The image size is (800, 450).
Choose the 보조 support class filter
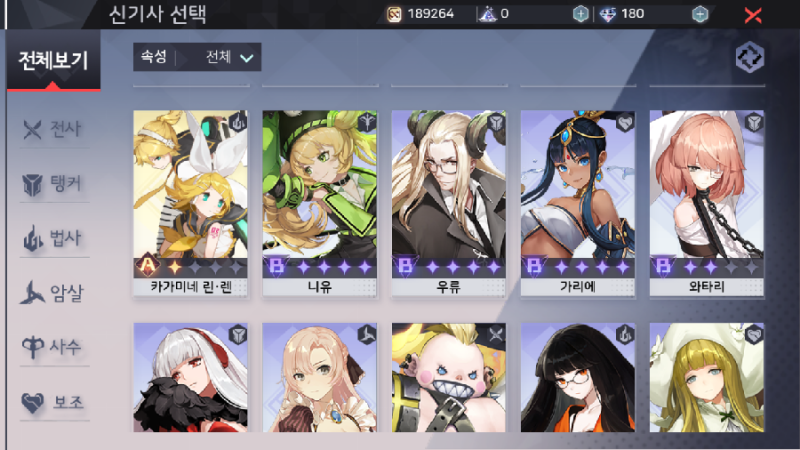coord(54,402)
